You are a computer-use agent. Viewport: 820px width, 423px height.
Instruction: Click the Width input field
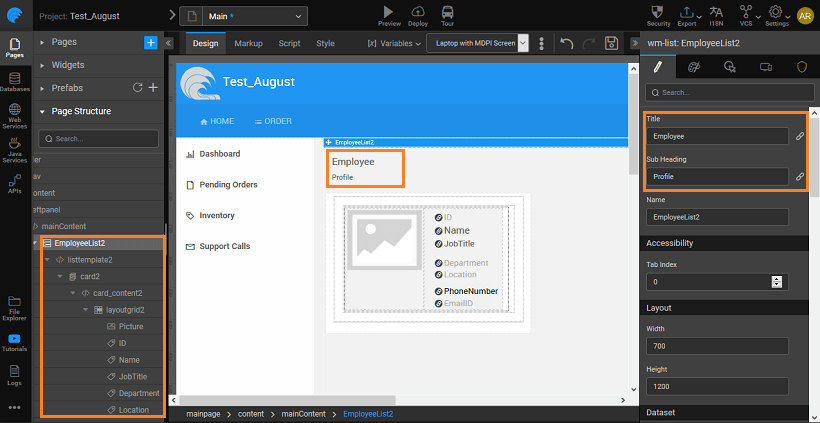[x=716, y=346]
